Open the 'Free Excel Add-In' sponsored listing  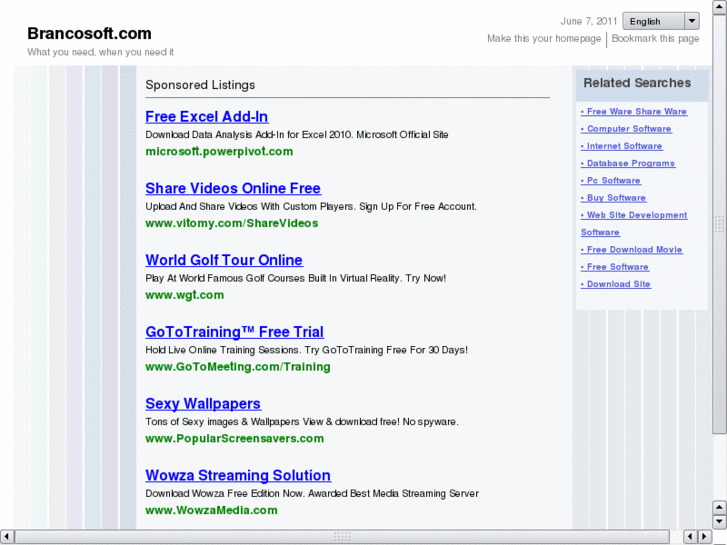pos(207,117)
